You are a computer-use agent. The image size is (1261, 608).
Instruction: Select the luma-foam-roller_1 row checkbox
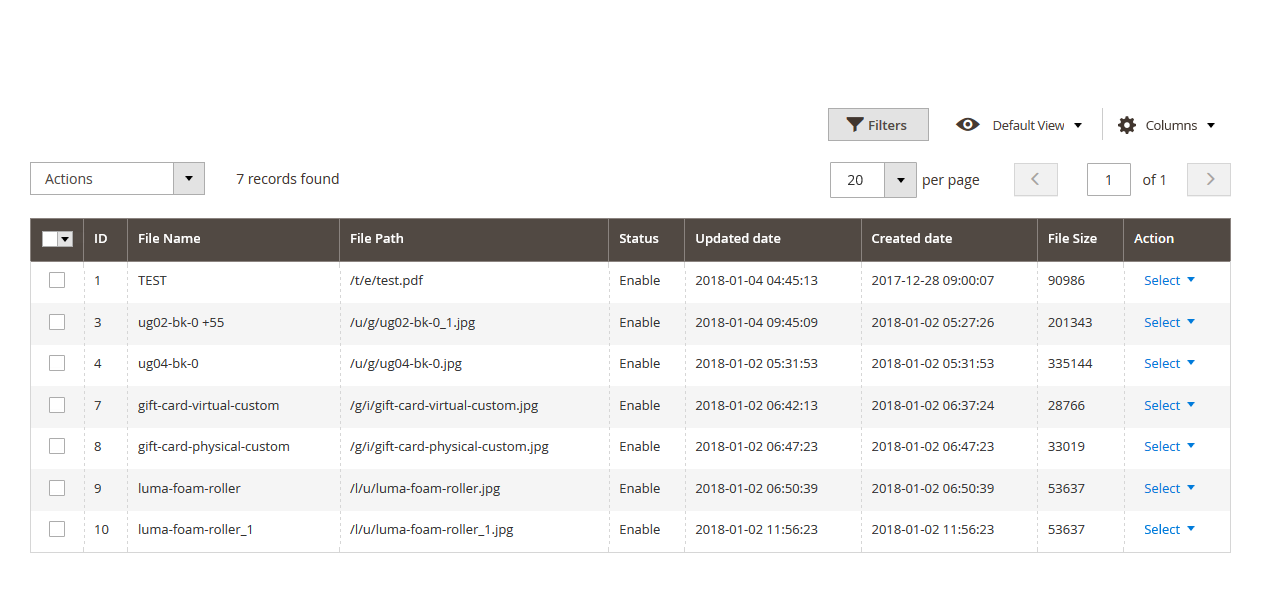[x=57, y=529]
